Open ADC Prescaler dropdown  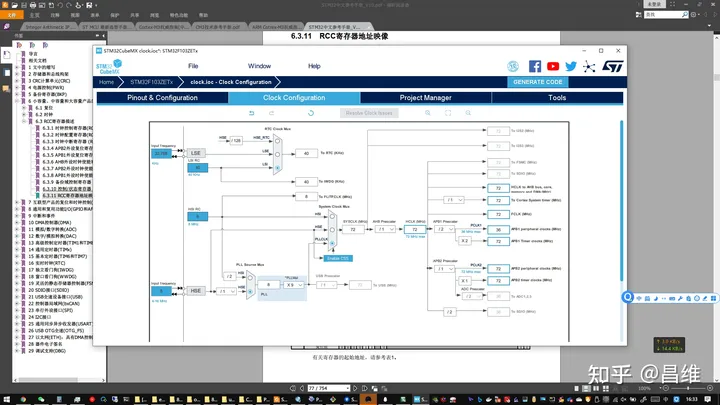[x=472, y=297]
